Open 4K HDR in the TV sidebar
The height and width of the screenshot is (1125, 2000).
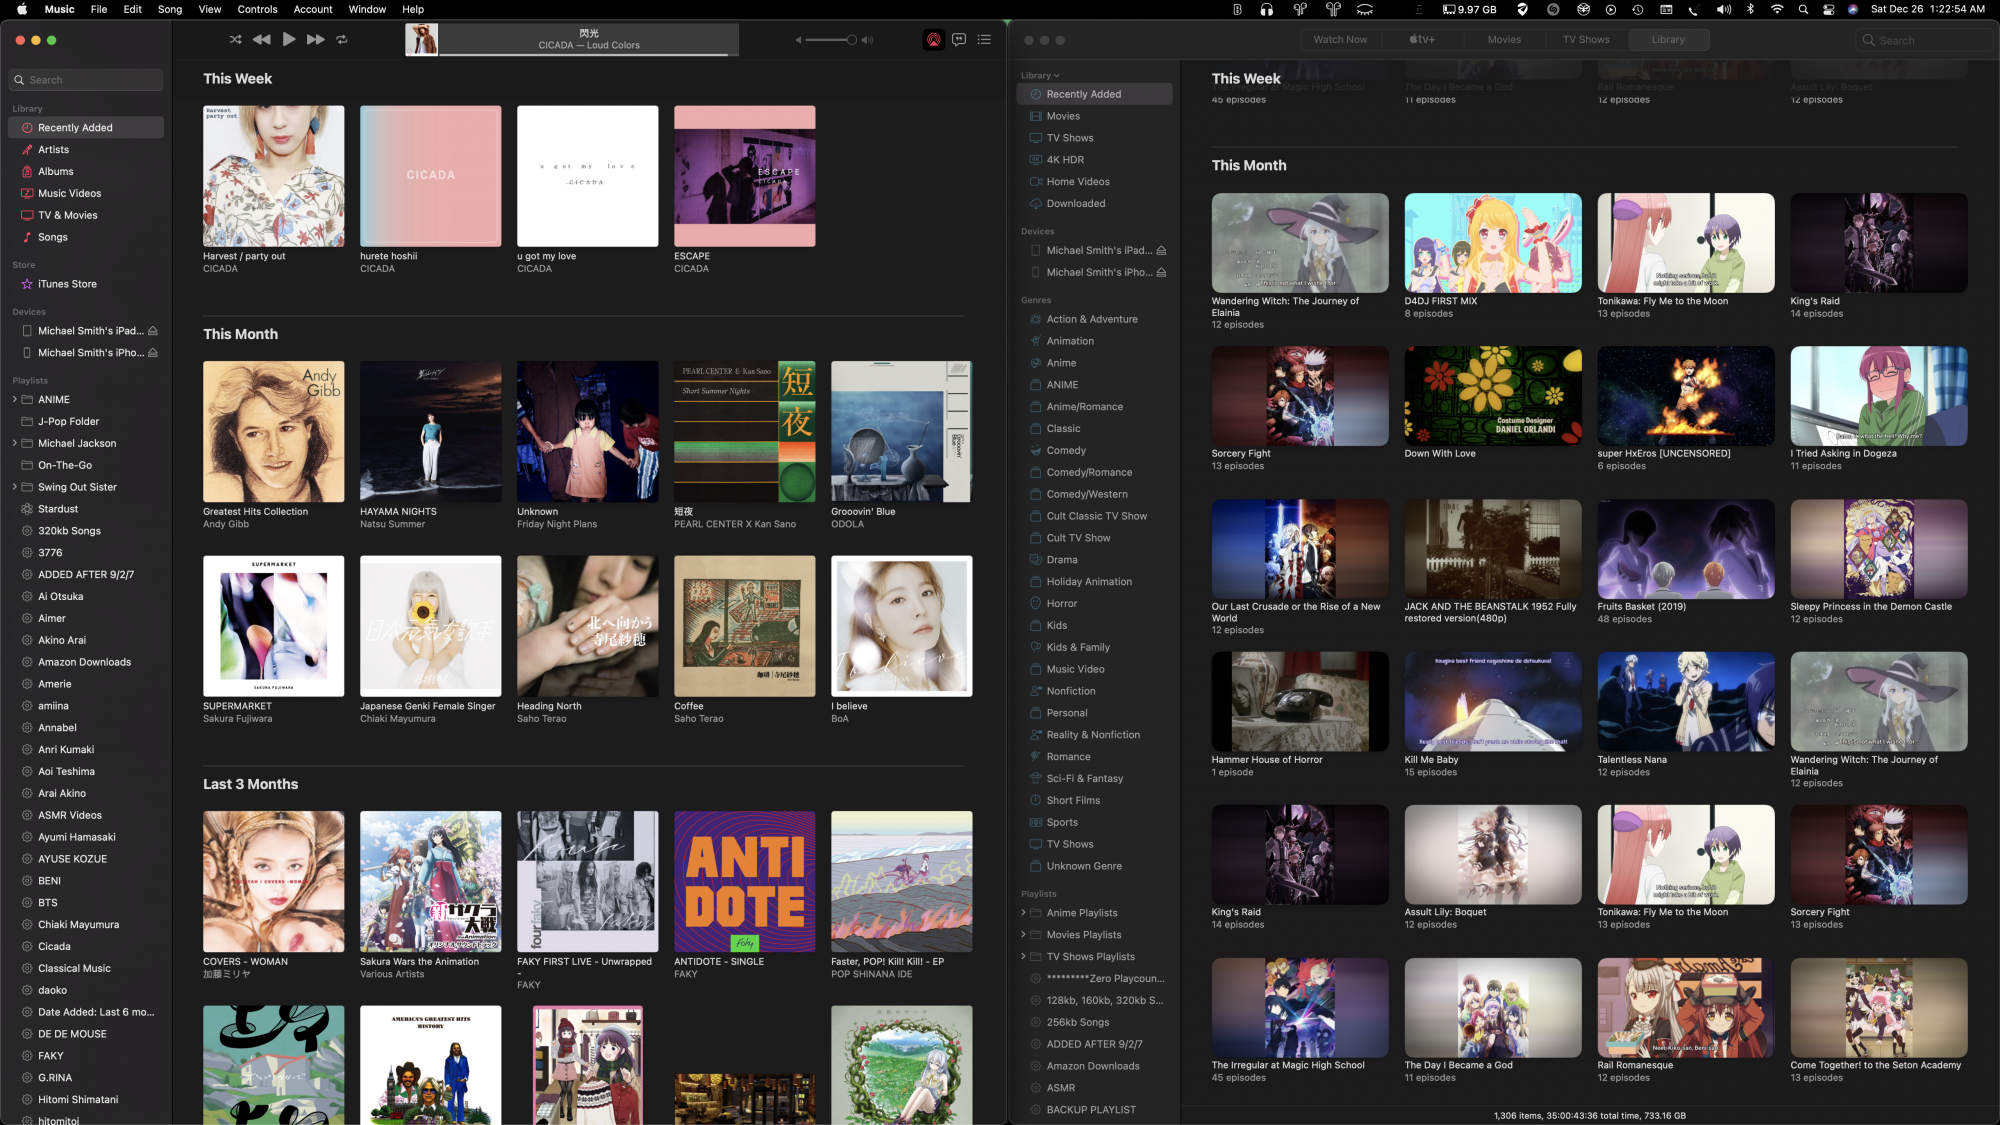[1065, 160]
